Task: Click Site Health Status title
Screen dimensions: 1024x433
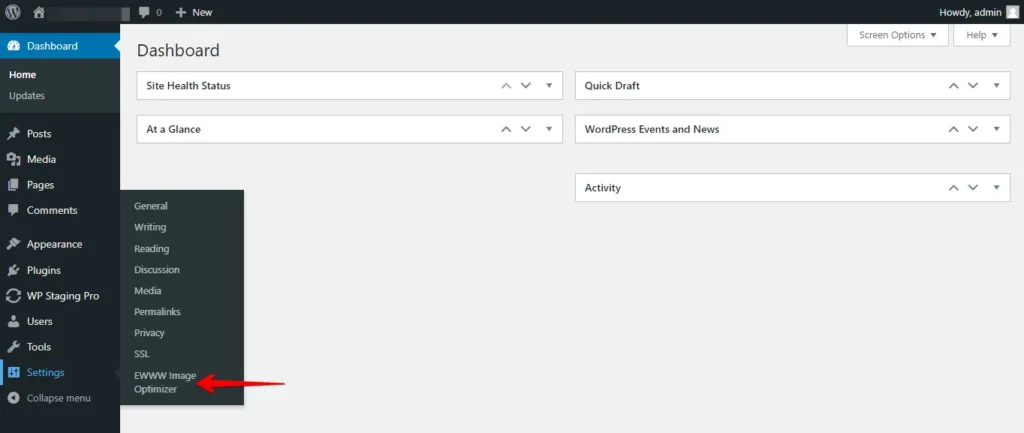Action: (x=188, y=86)
